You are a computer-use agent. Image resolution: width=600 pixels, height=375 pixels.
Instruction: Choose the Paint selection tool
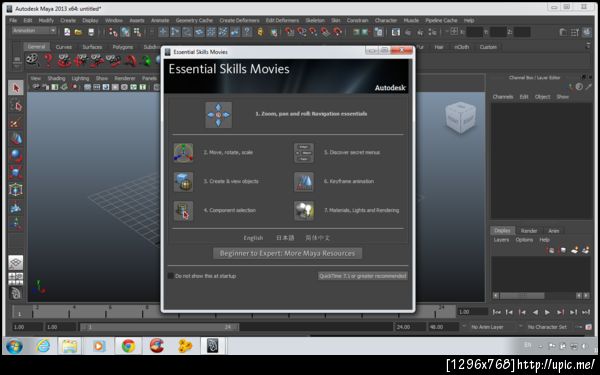pos(16,123)
